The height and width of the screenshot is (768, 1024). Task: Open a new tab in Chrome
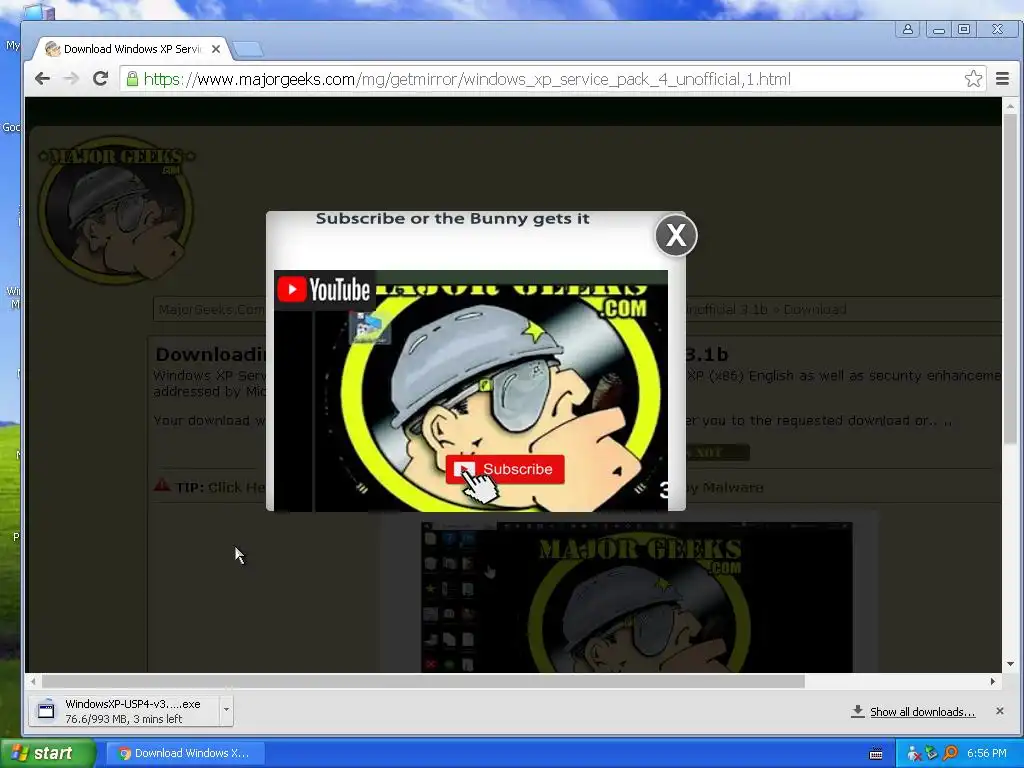click(x=248, y=49)
